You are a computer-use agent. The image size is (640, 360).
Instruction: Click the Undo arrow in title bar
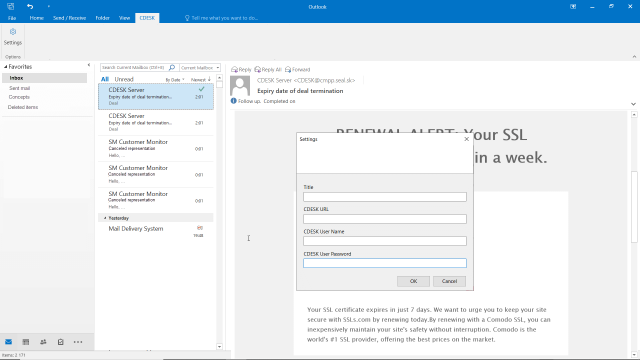[x=30, y=7]
